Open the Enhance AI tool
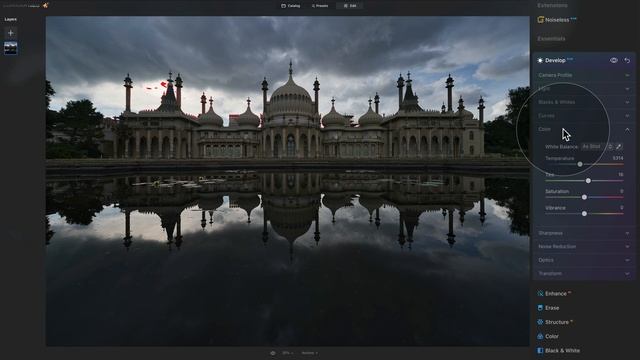Screen dimensions: 640x360 pyautogui.click(x=555, y=293)
